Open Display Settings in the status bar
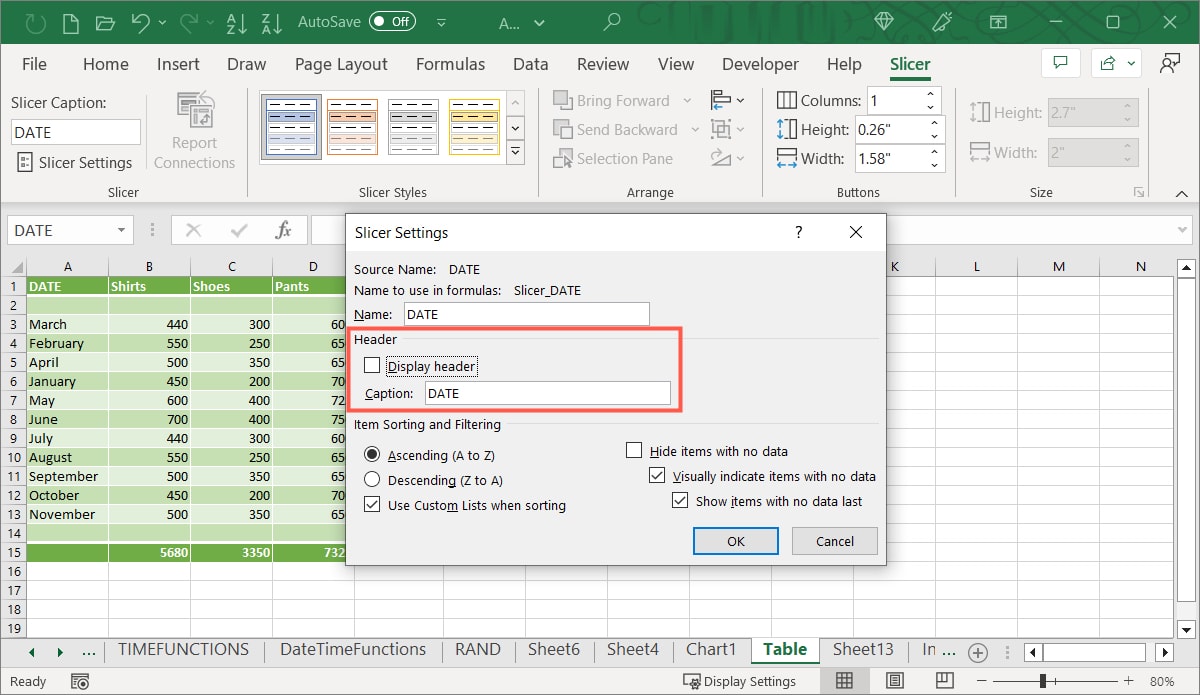1200x695 pixels. (741, 681)
